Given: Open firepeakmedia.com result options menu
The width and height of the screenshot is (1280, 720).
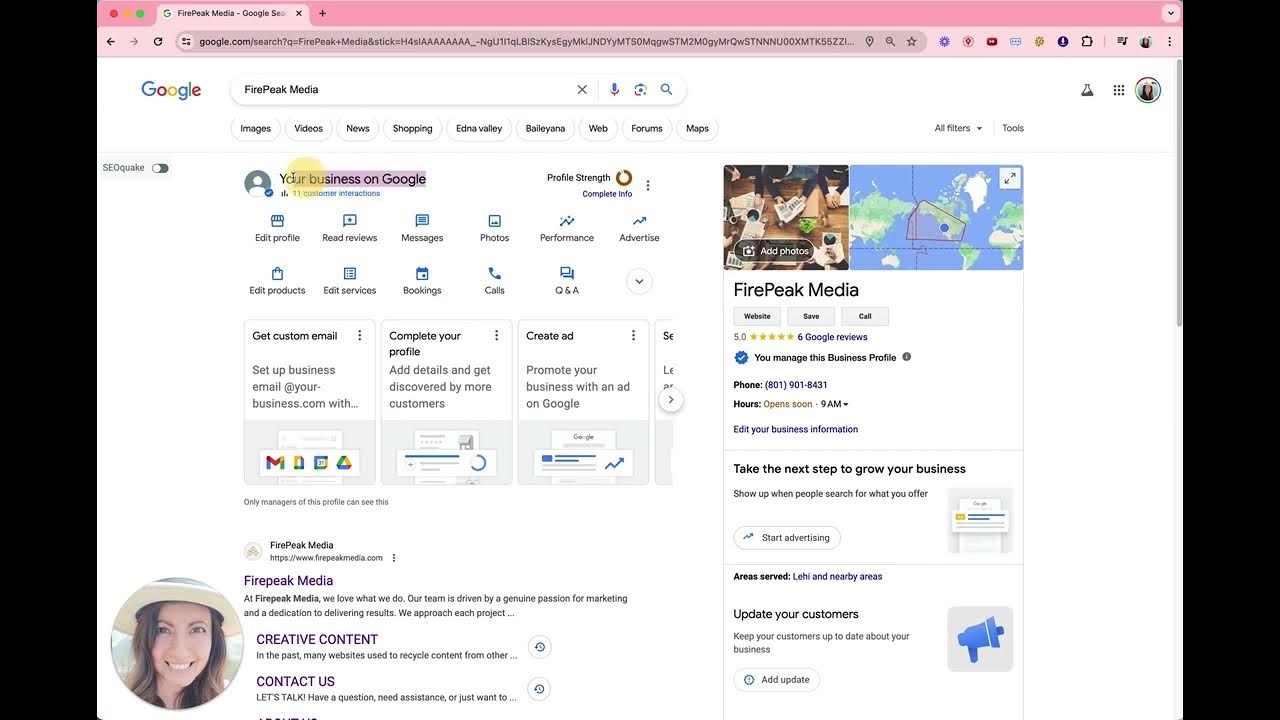Looking at the screenshot, I should tap(394, 558).
